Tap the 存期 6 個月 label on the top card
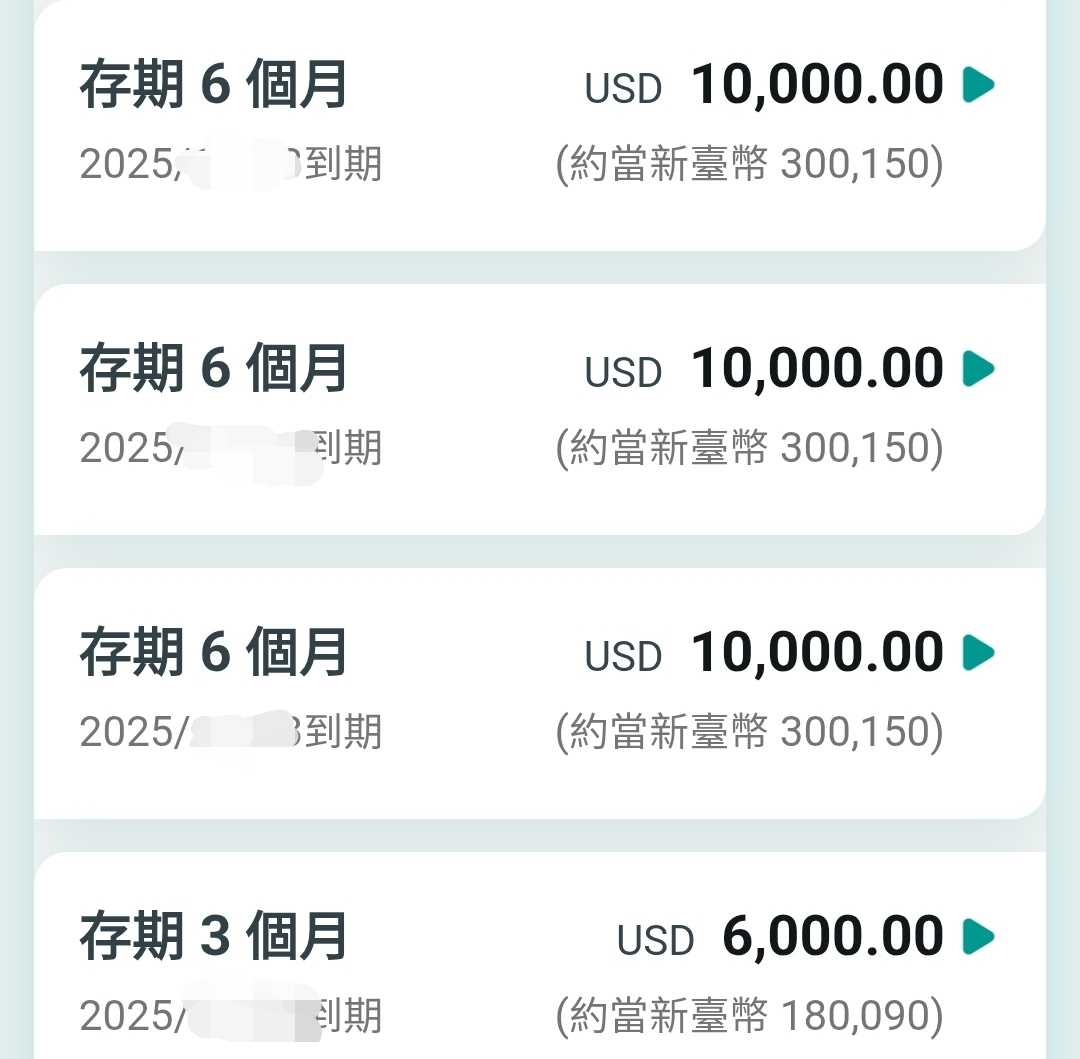Screen dimensions: 1080x1059 tap(213, 85)
